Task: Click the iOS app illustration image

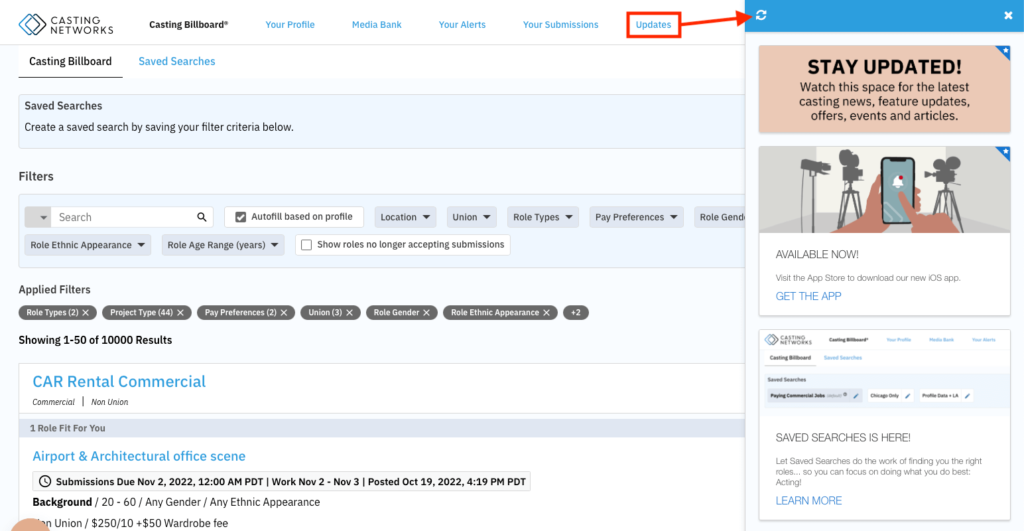Action: [x=884, y=189]
